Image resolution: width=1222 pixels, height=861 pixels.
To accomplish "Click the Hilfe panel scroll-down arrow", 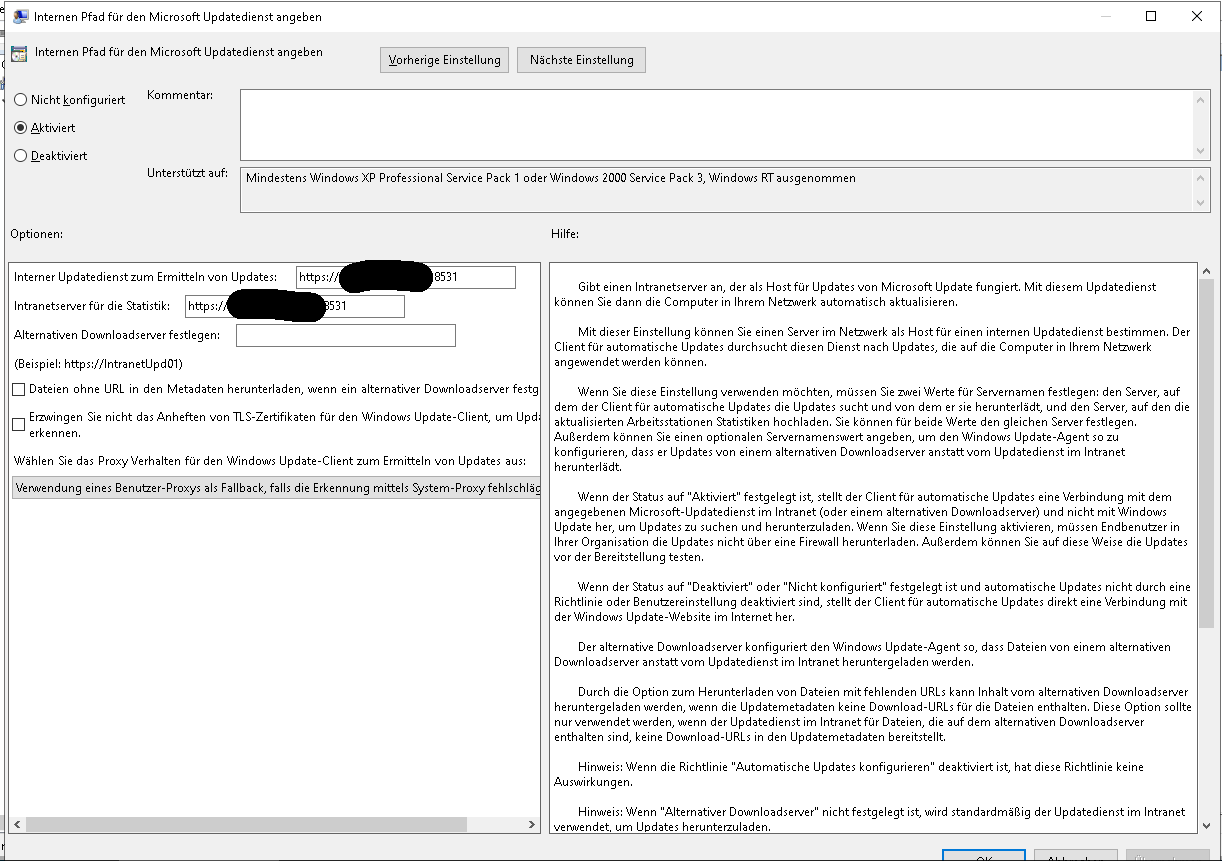I will click(1204, 824).
